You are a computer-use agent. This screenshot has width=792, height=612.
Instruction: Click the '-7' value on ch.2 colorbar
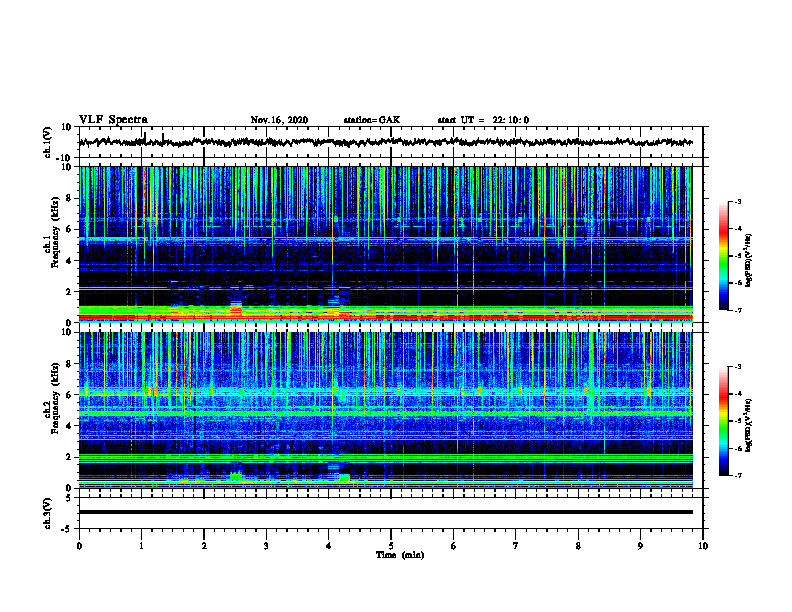coord(737,475)
